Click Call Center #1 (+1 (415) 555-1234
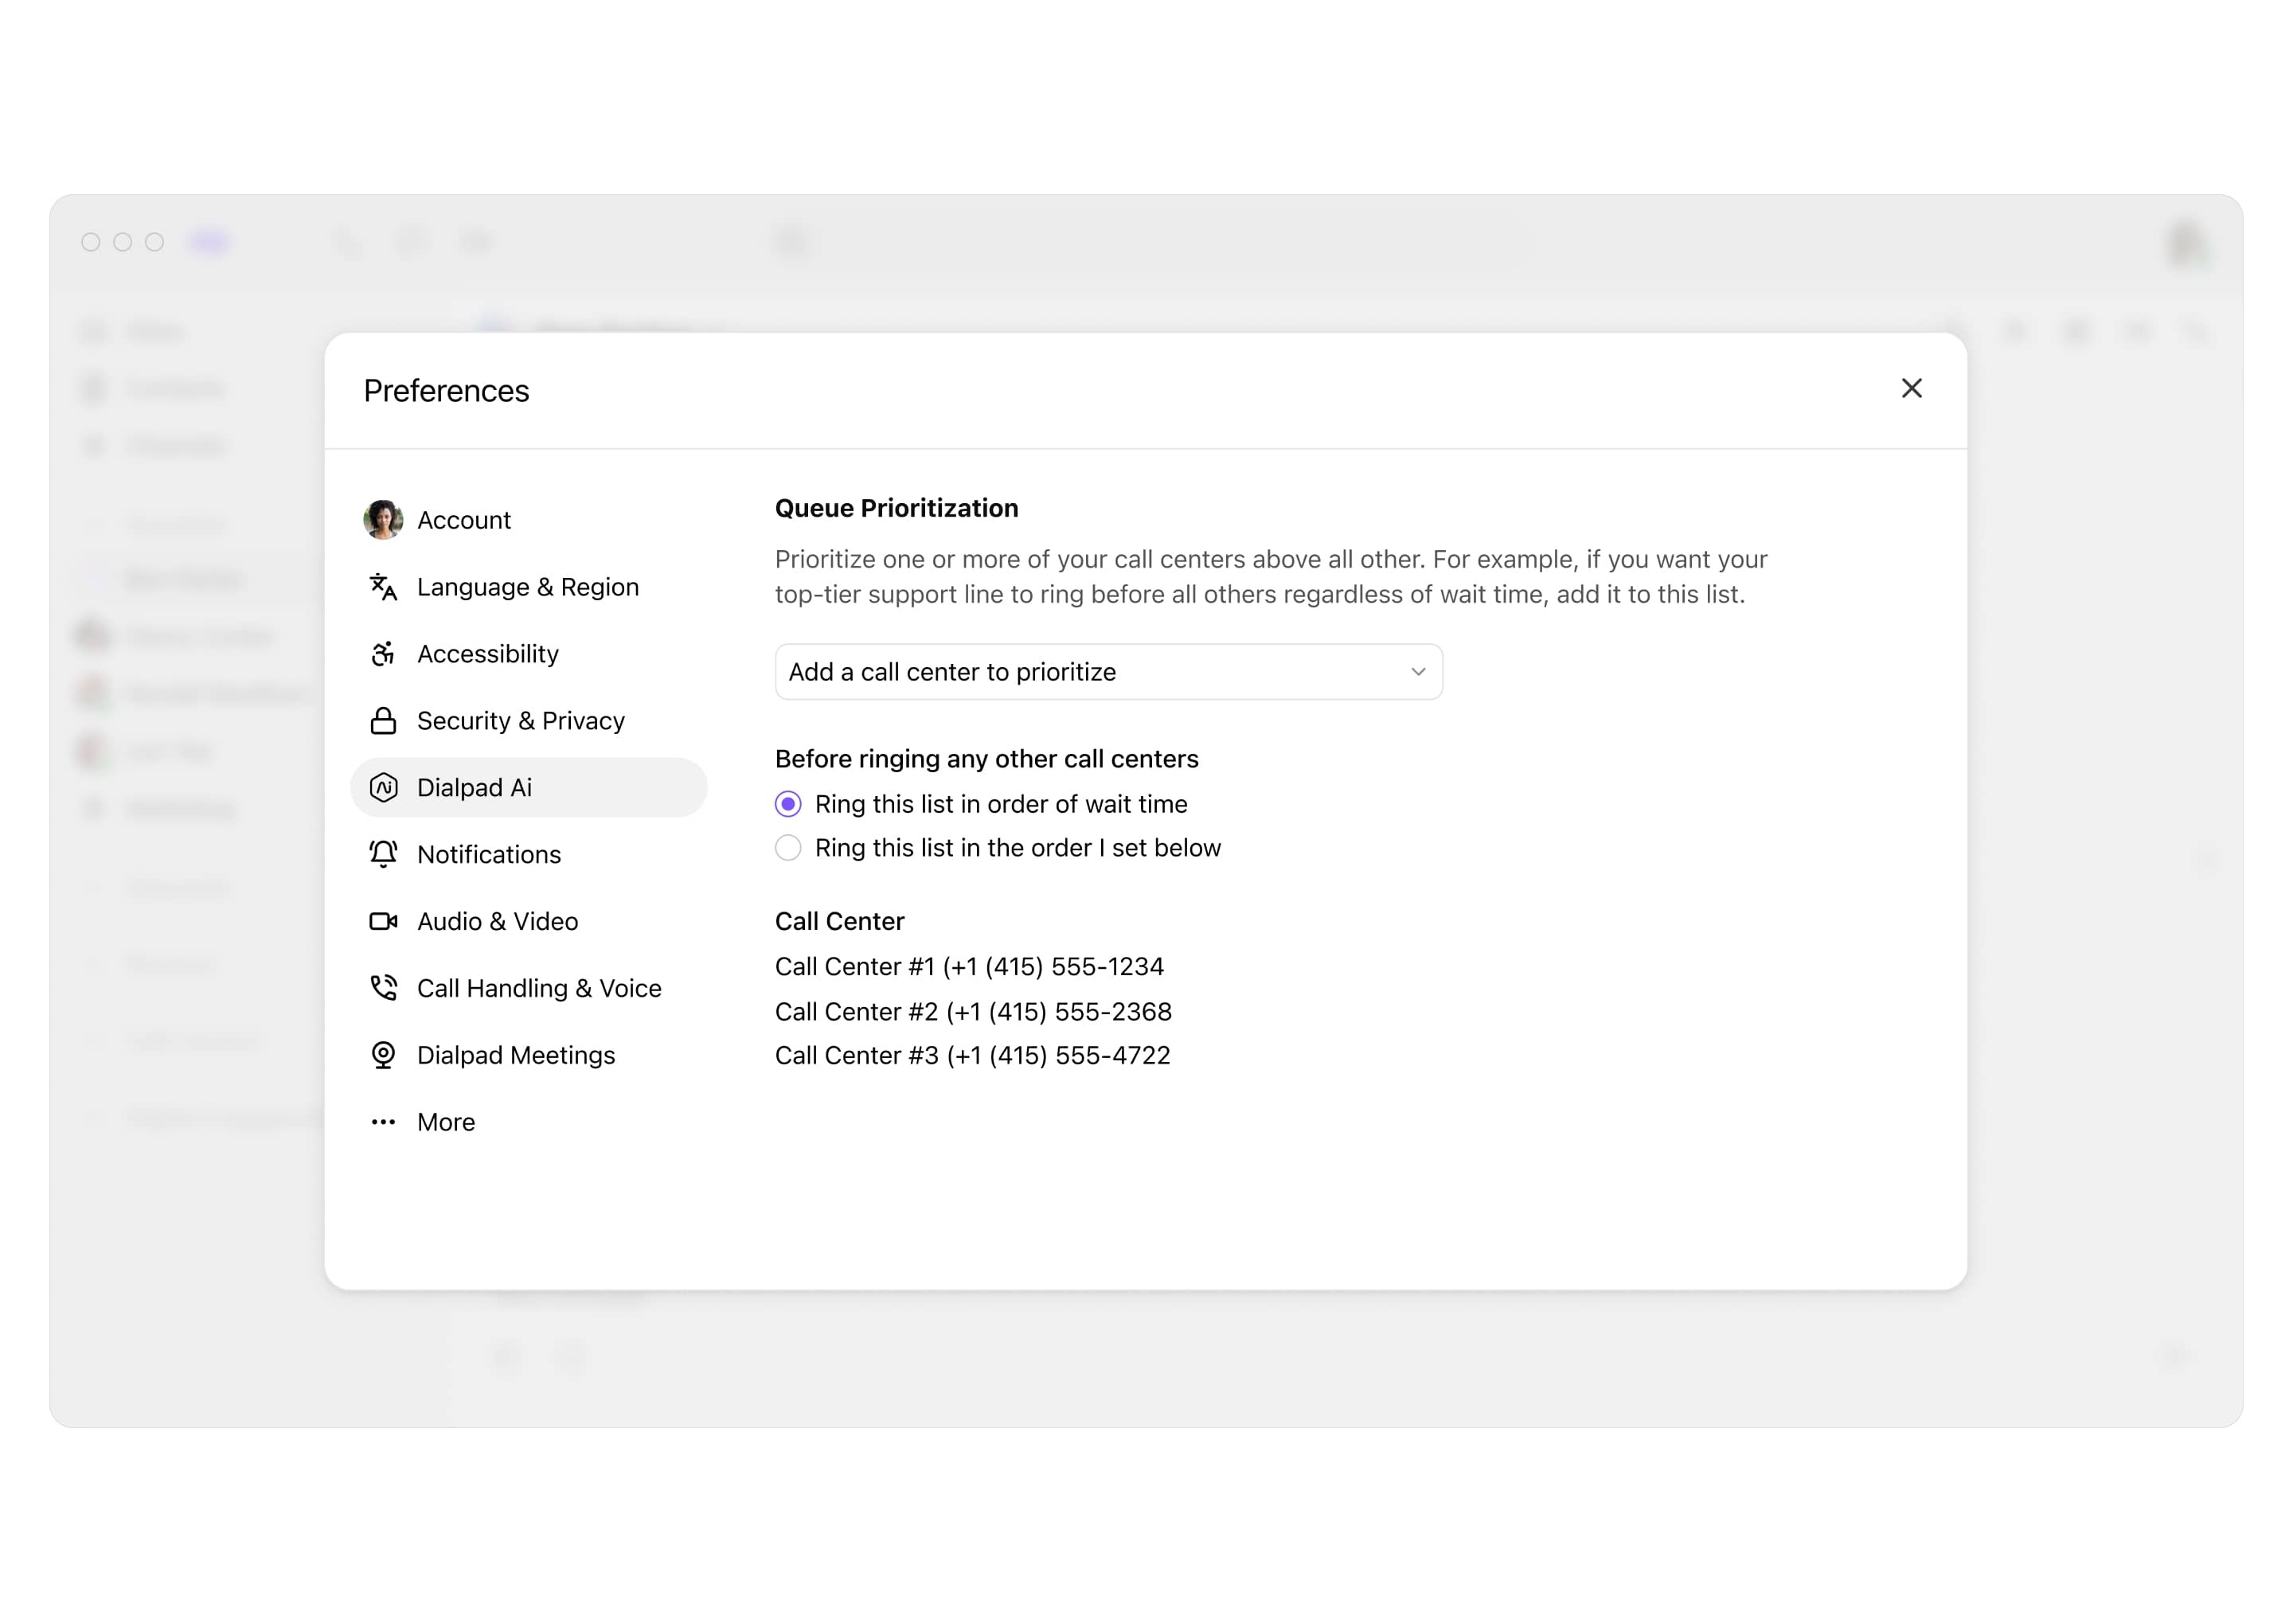This screenshot has height=1624, width=2293. coord(969,967)
